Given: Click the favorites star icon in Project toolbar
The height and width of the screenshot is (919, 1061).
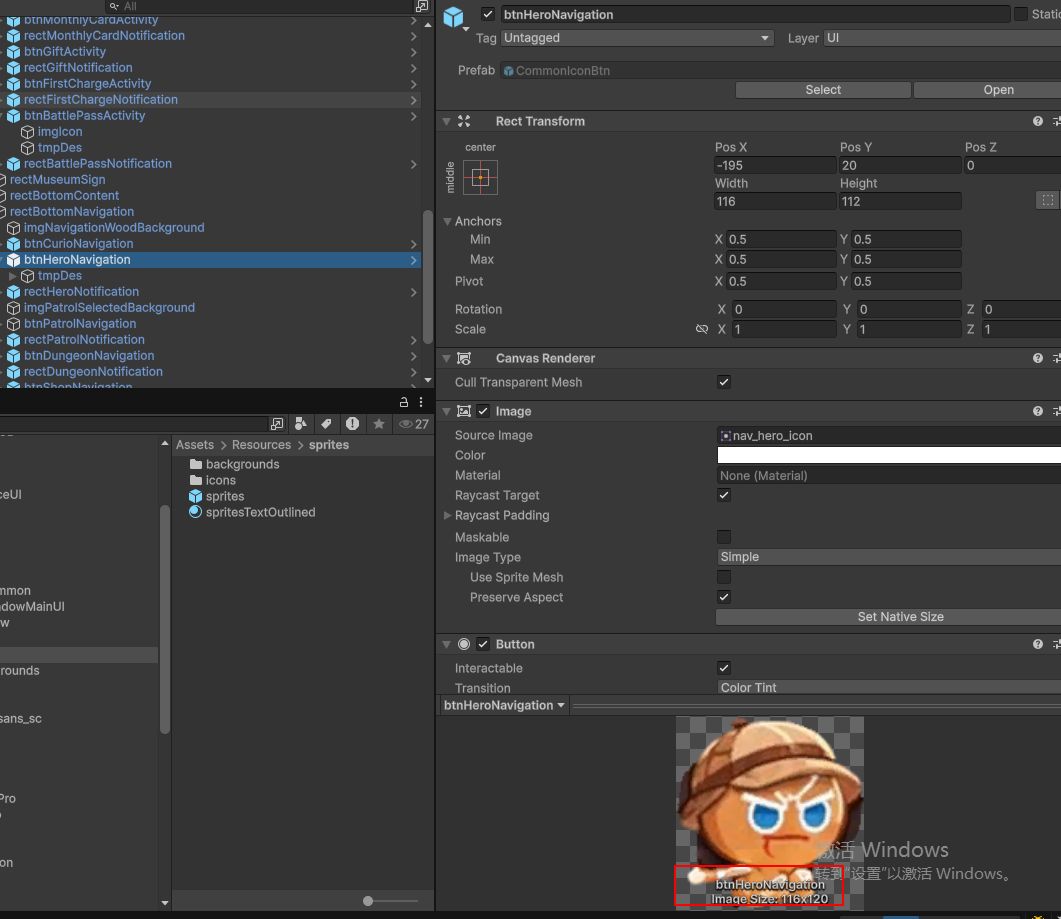Looking at the screenshot, I should 379,424.
